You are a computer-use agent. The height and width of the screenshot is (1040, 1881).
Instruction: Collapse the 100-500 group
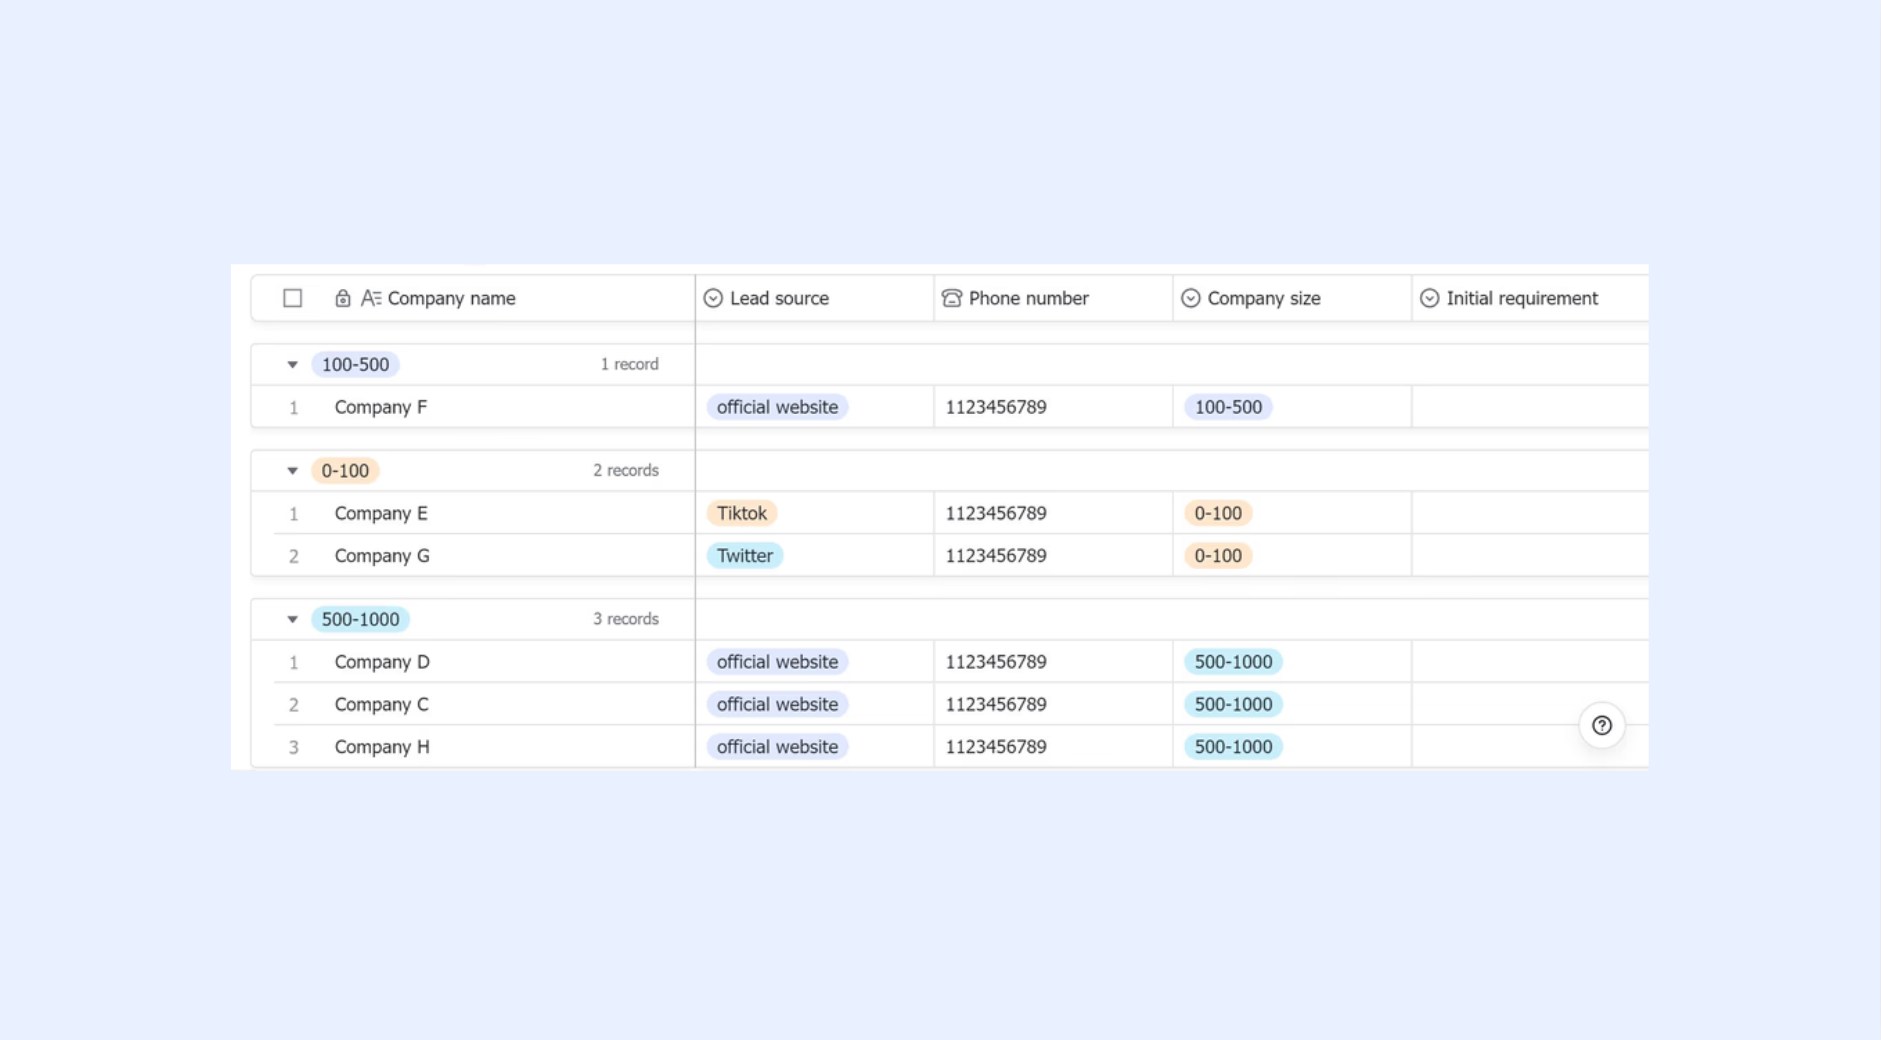click(x=292, y=365)
